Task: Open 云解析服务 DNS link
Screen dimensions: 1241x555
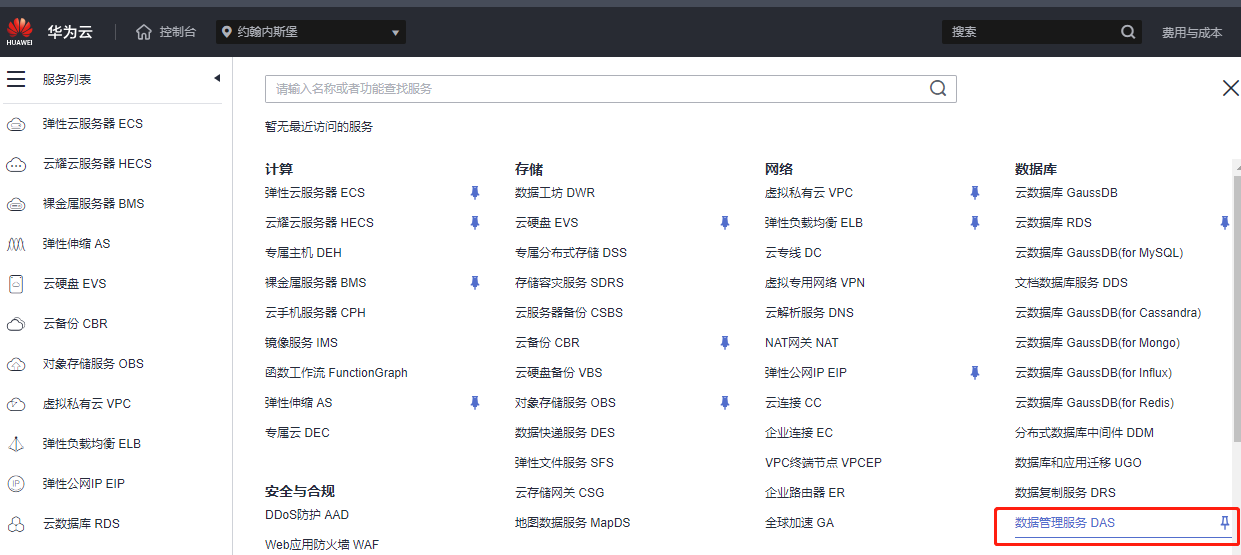Action: 809,313
